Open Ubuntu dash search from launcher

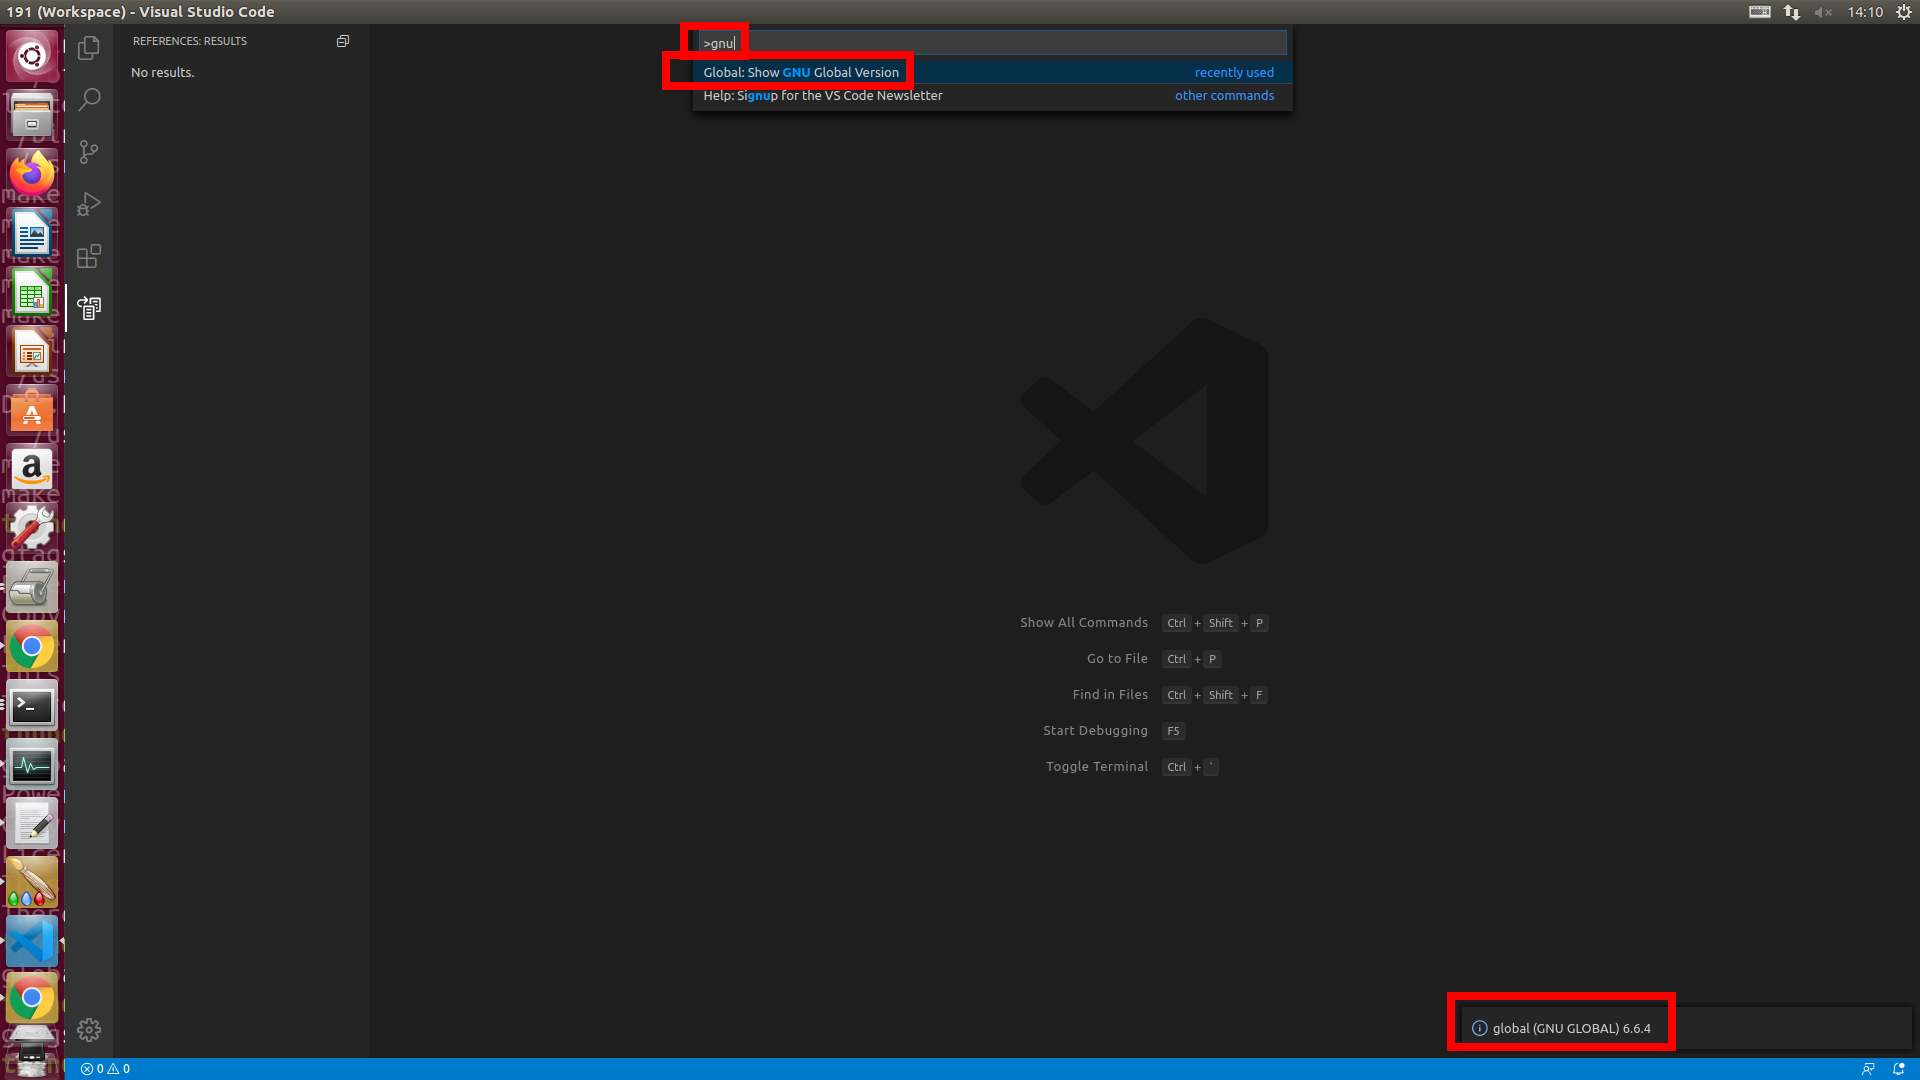tap(32, 55)
